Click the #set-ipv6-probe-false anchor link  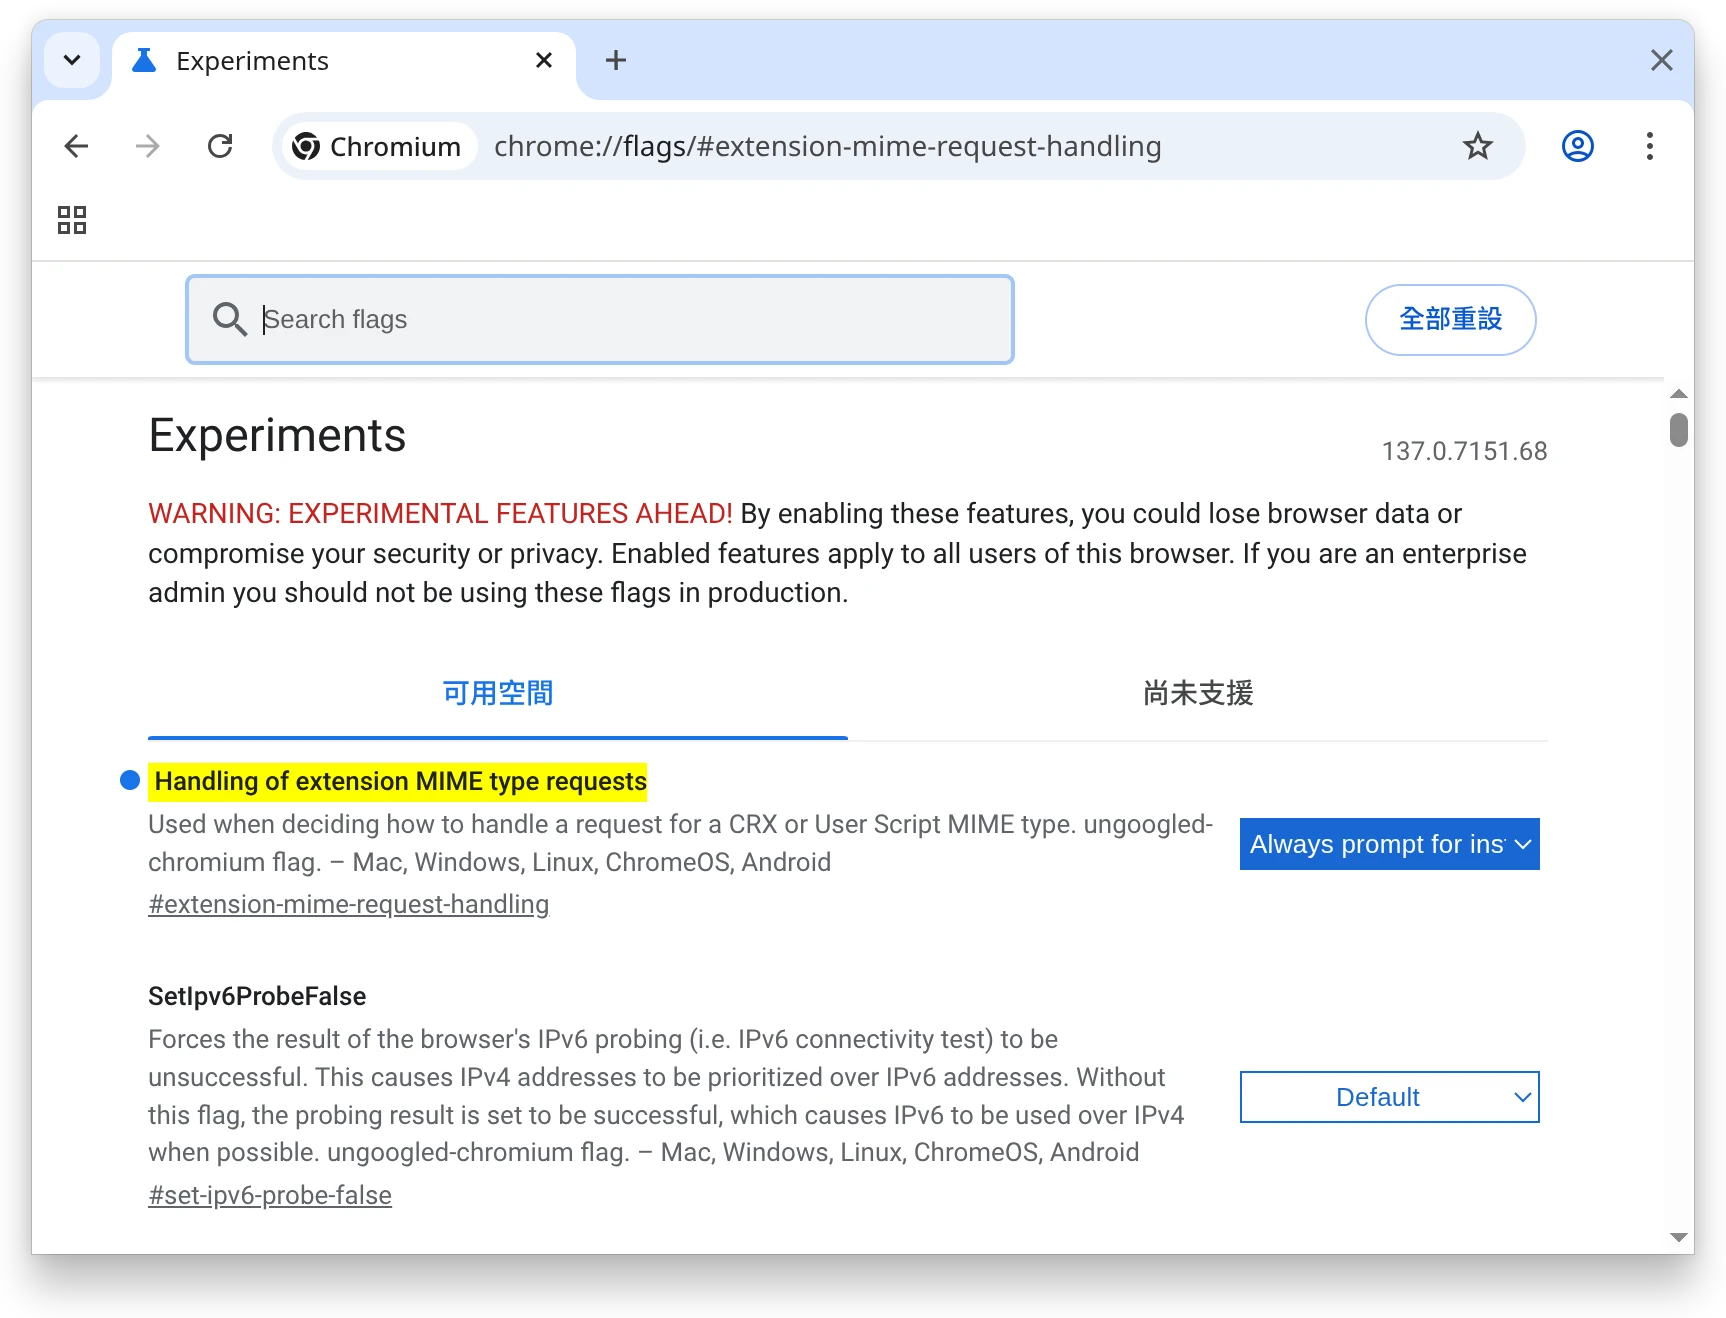click(270, 1195)
